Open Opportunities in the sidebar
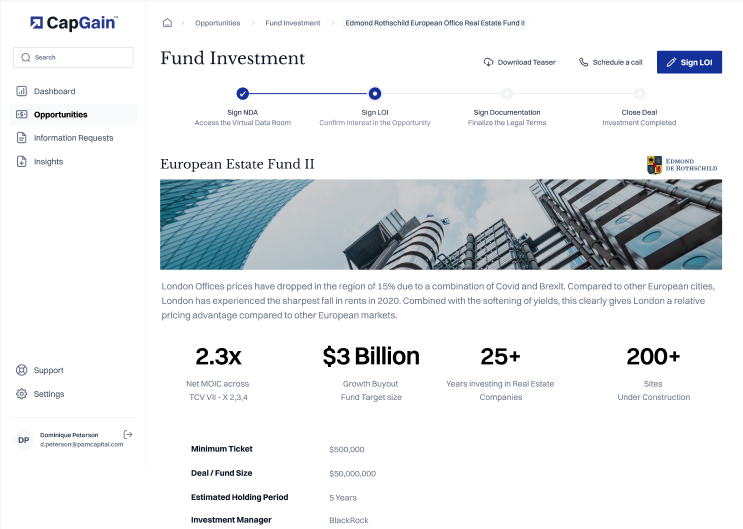 [x=60, y=115]
